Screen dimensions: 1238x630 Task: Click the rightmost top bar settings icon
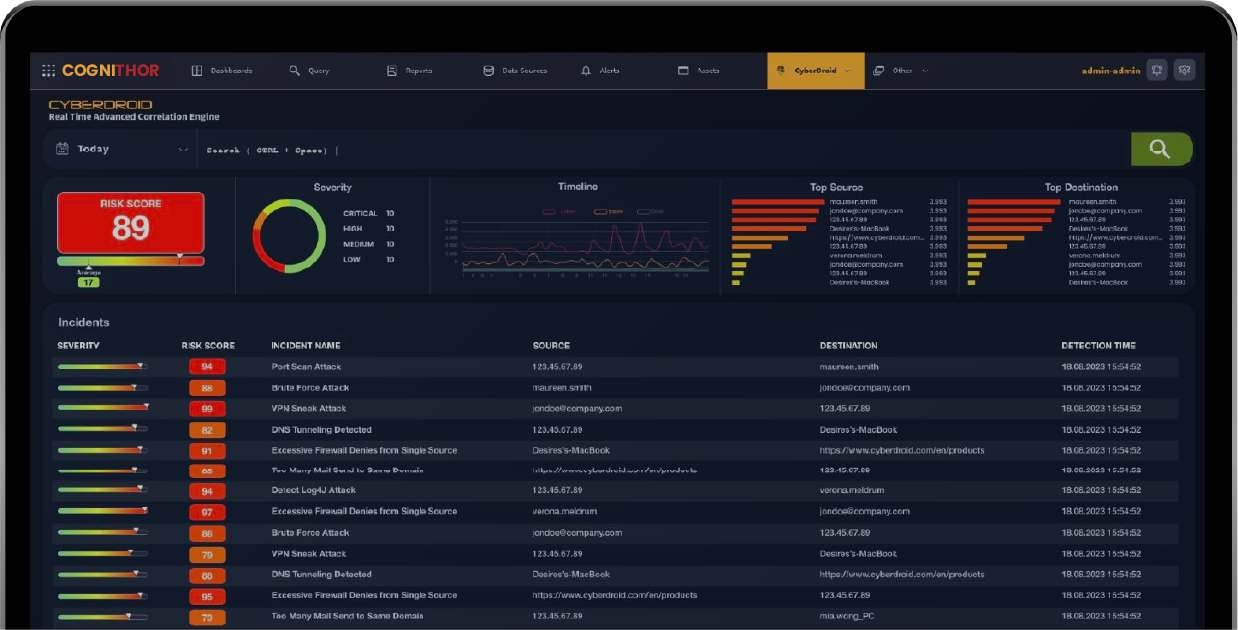point(1185,70)
